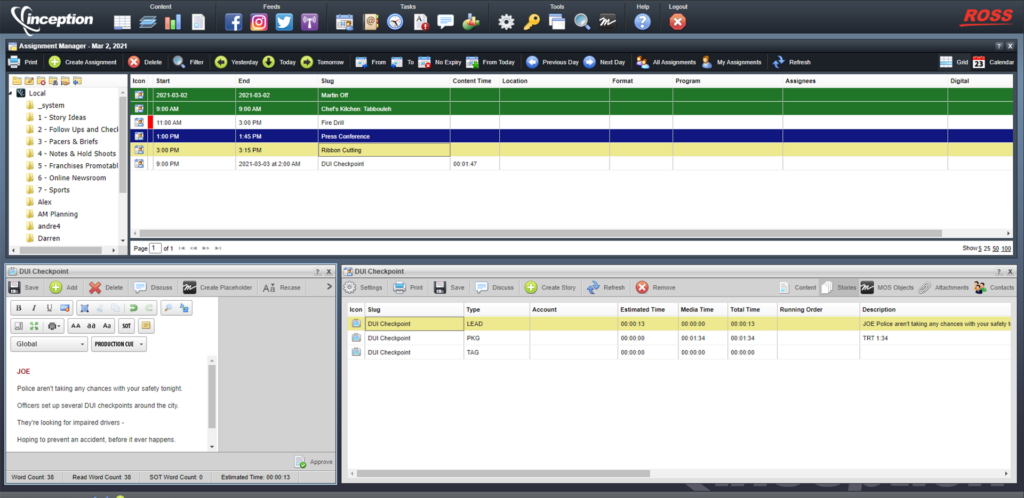Toggle Bold formatting in story editor
The image size is (1024, 498).
[x=18, y=307]
